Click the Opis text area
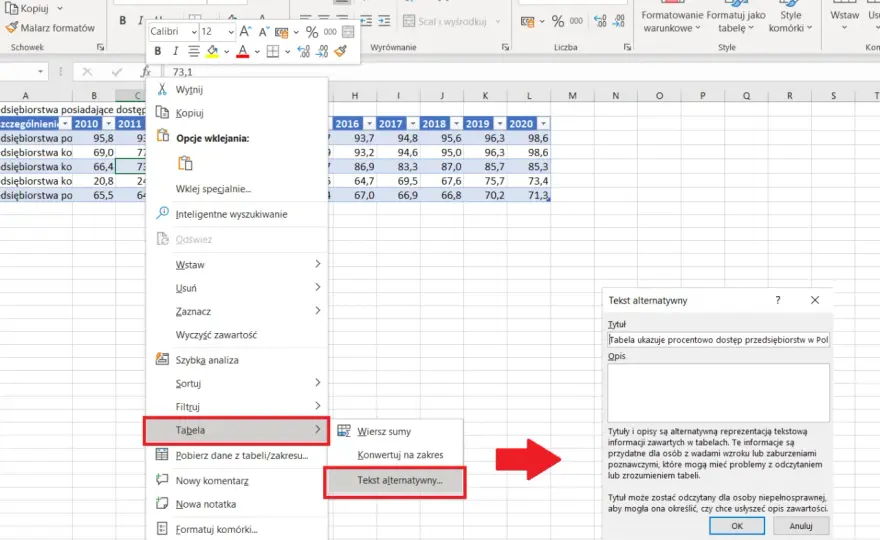 point(718,392)
